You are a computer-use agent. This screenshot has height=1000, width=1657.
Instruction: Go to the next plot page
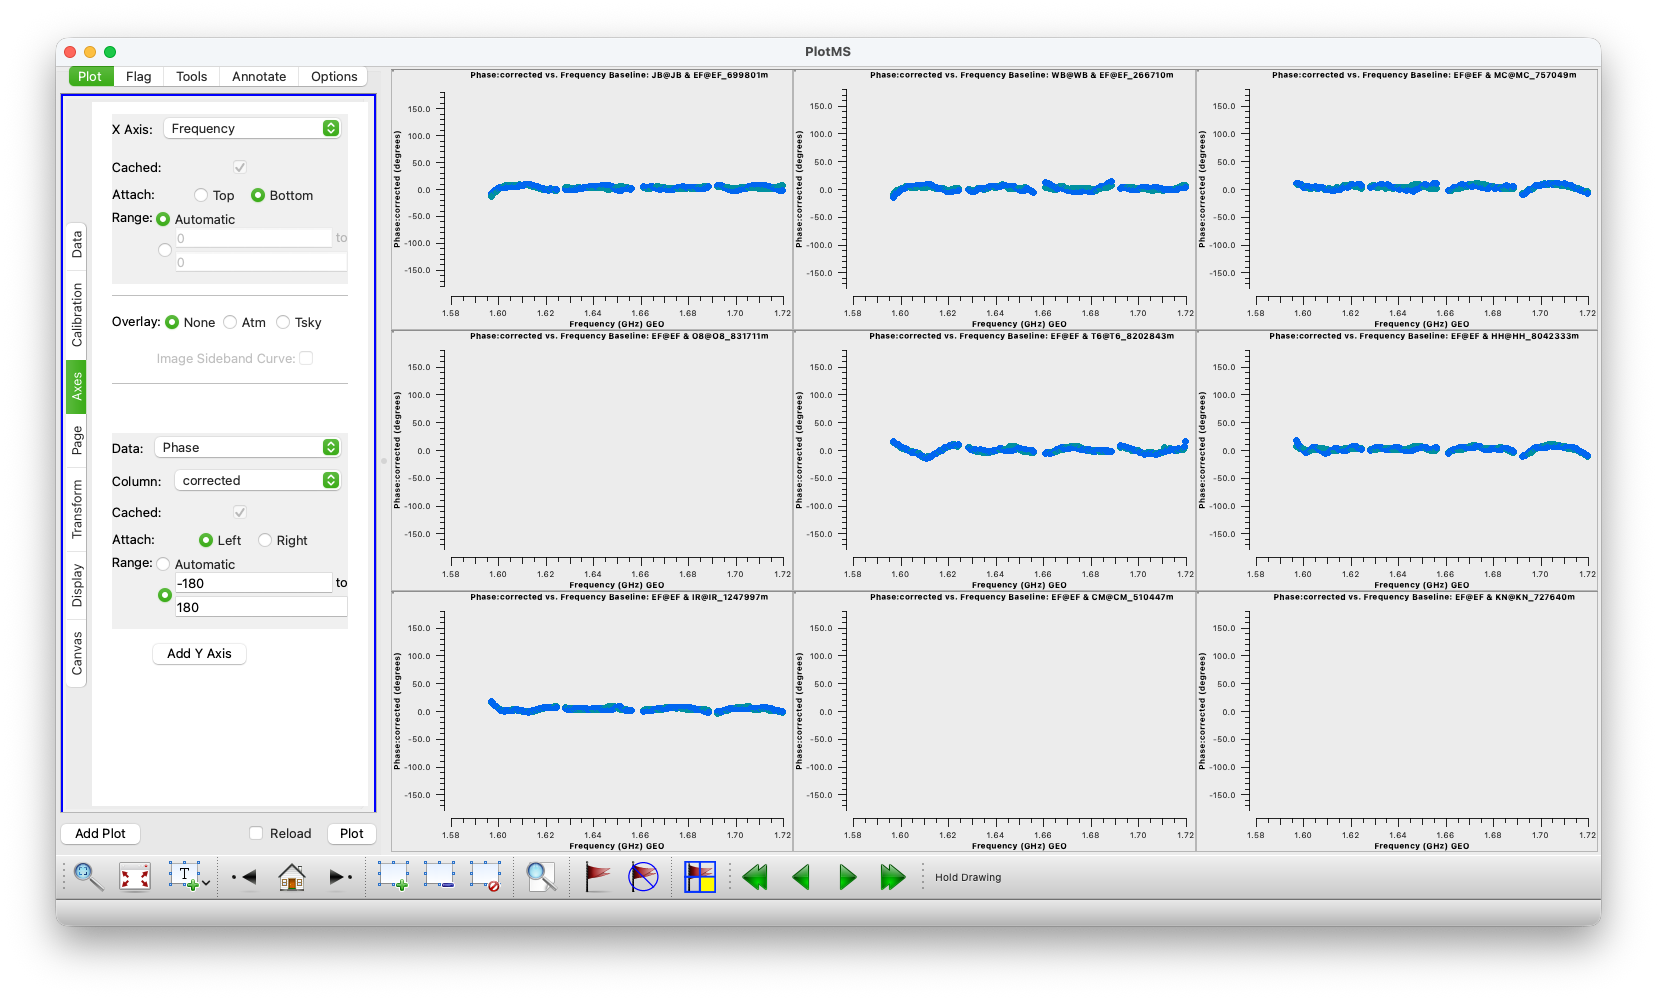(847, 877)
